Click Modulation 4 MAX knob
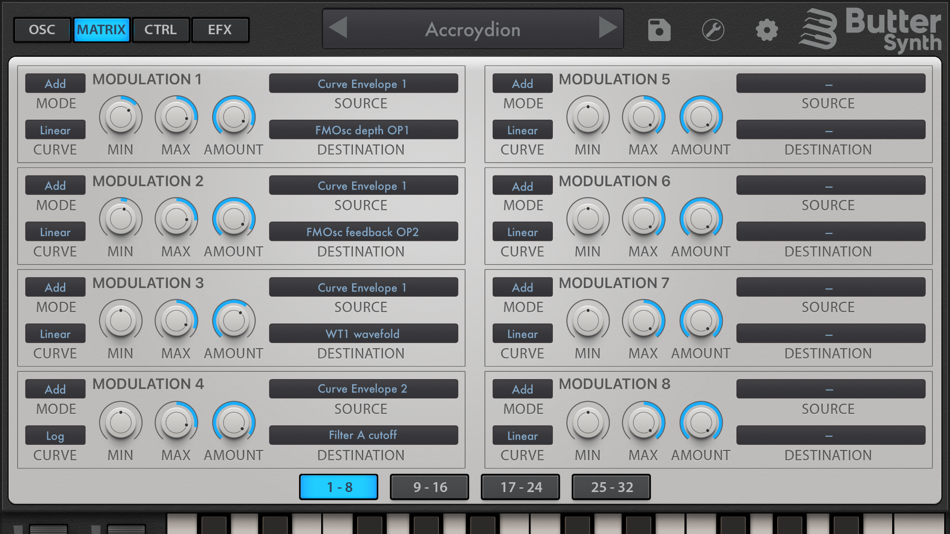Viewport: 950px width, 534px height. coord(176,422)
